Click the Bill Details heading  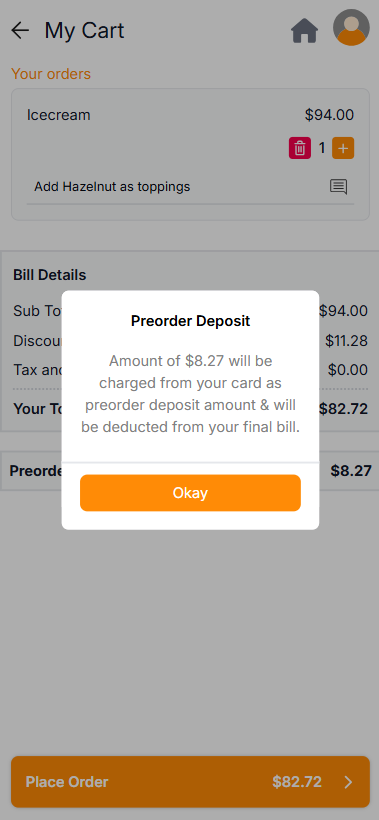pyautogui.click(x=50, y=275)
